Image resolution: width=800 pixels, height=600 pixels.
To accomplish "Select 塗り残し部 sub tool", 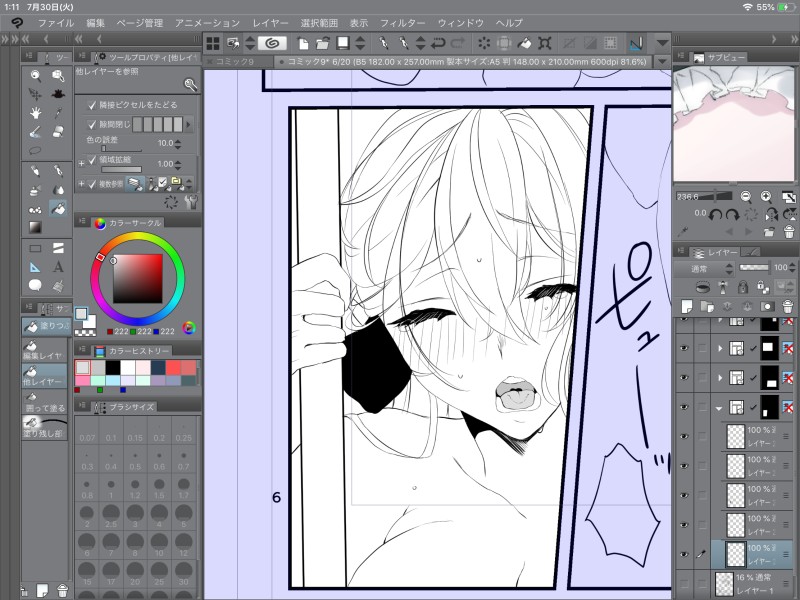I will [x=44, y=428].
